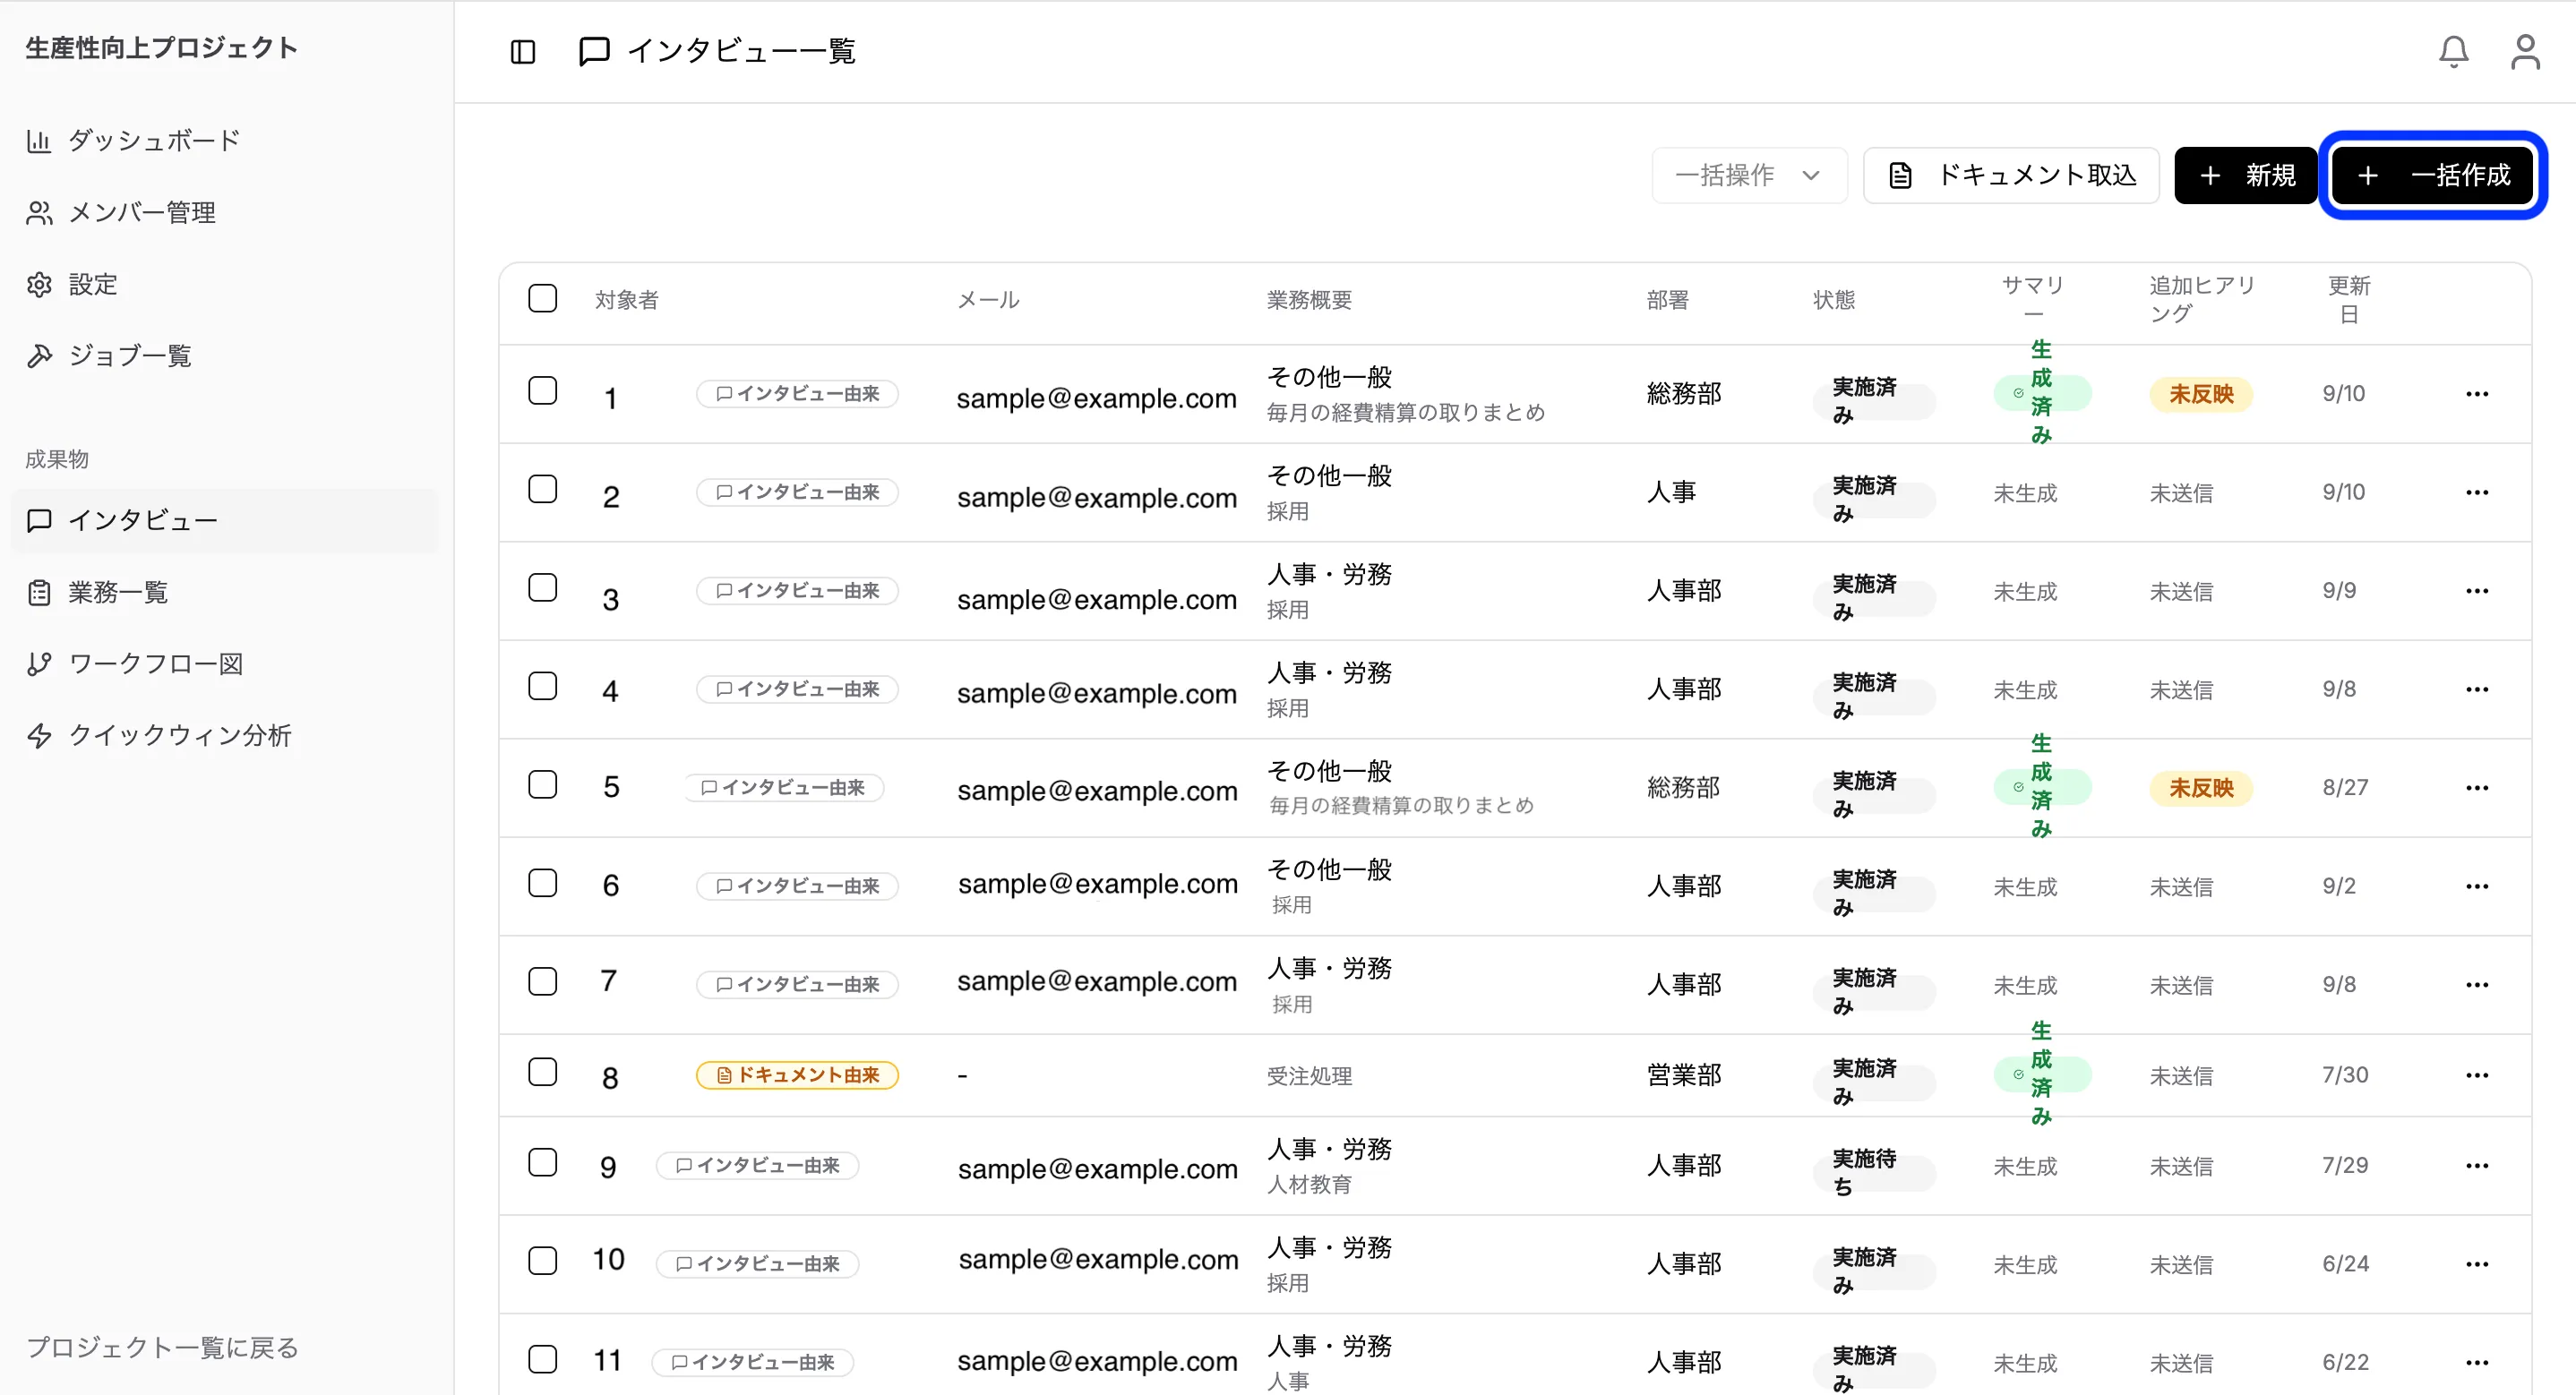Open ジョブ一覧 in the sidebar

(225, 355)
